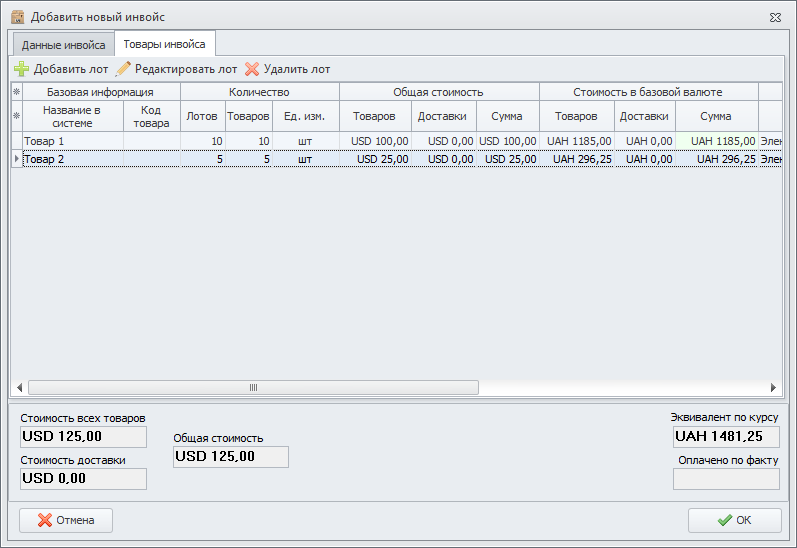Screen dimensions: 797x548
Task: Click the pencil Edit lot icon
Action: 124,69
